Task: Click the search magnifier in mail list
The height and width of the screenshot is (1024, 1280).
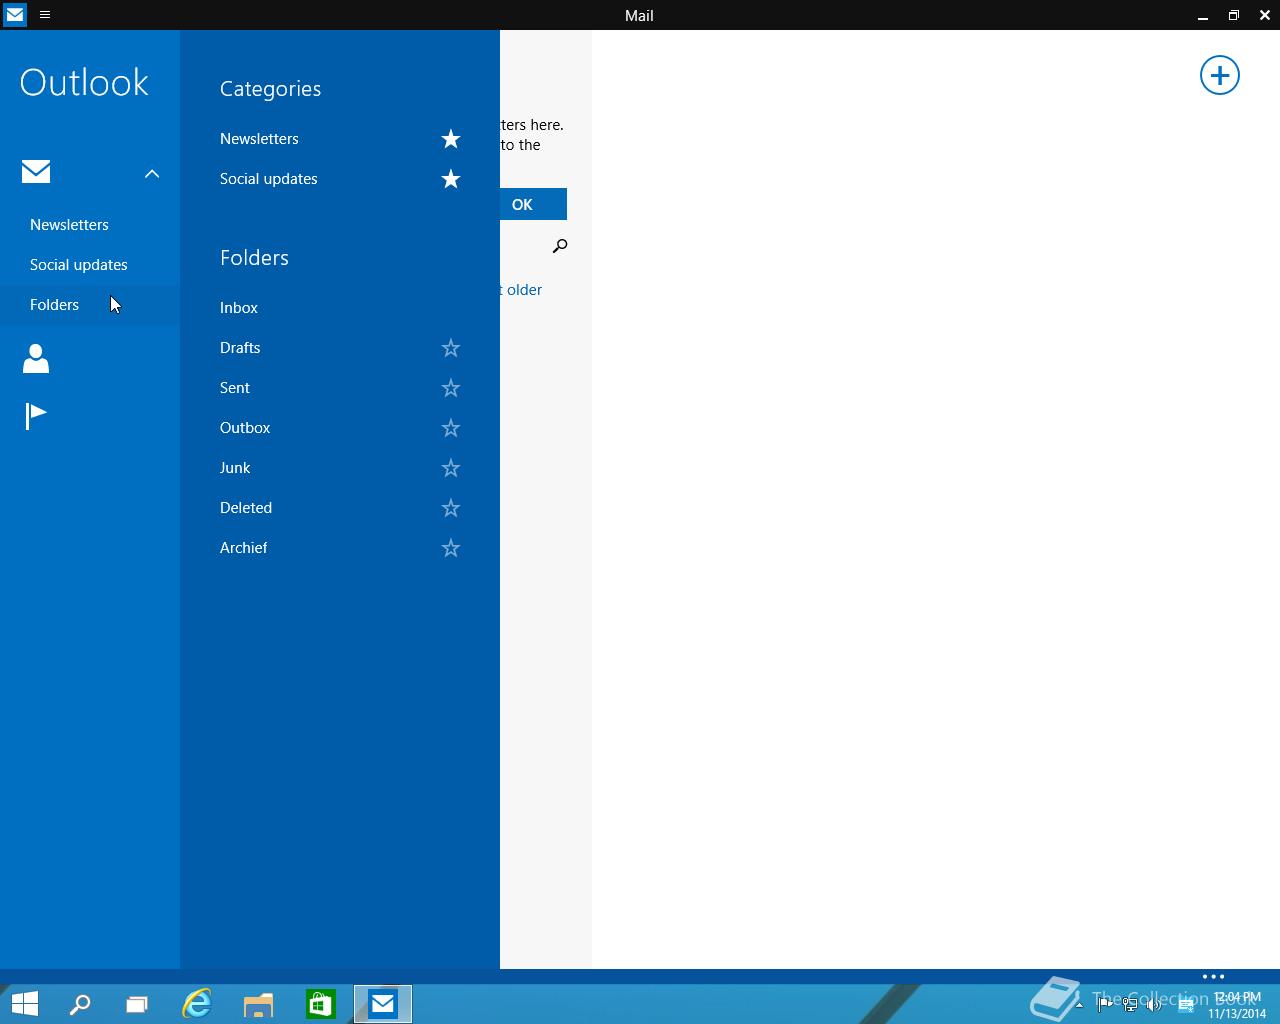Action: click(560, 246)
